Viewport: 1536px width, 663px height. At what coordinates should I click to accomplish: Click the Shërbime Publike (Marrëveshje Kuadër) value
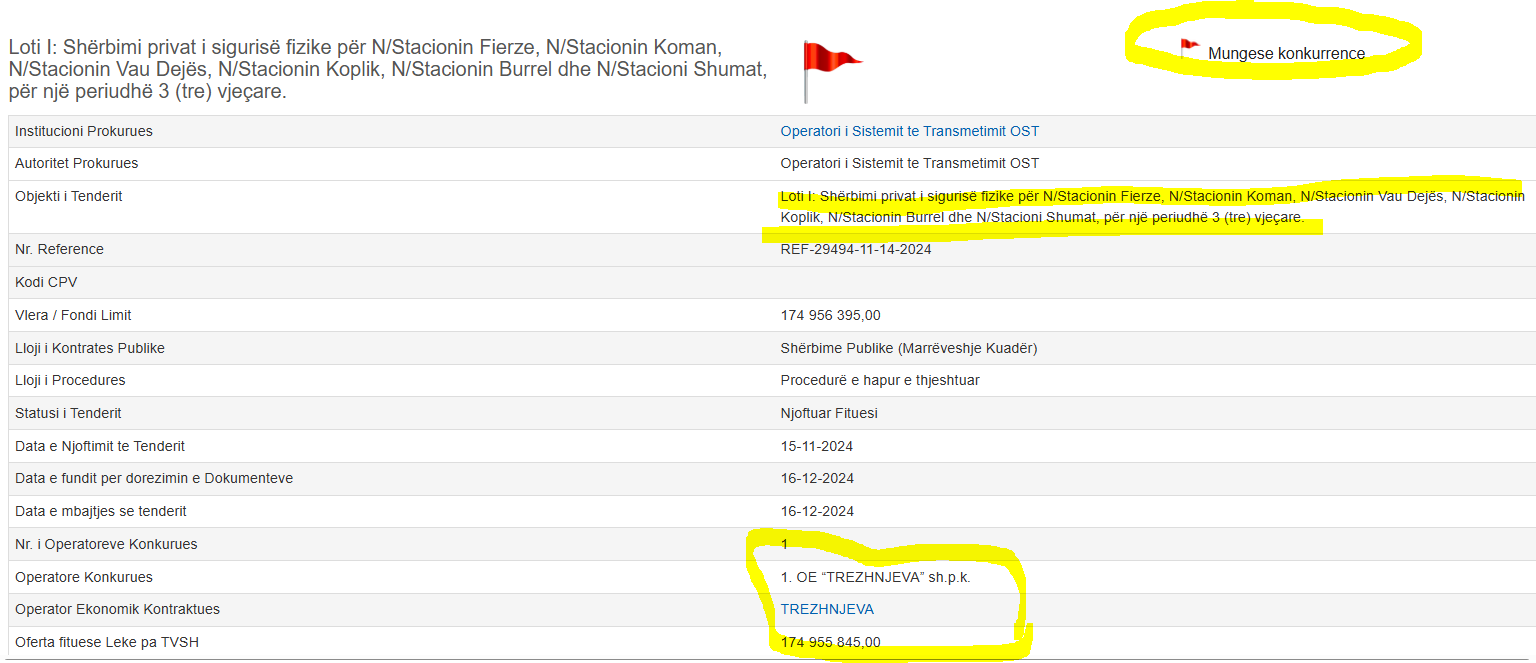pyautogui.click(x=908, y=348)
